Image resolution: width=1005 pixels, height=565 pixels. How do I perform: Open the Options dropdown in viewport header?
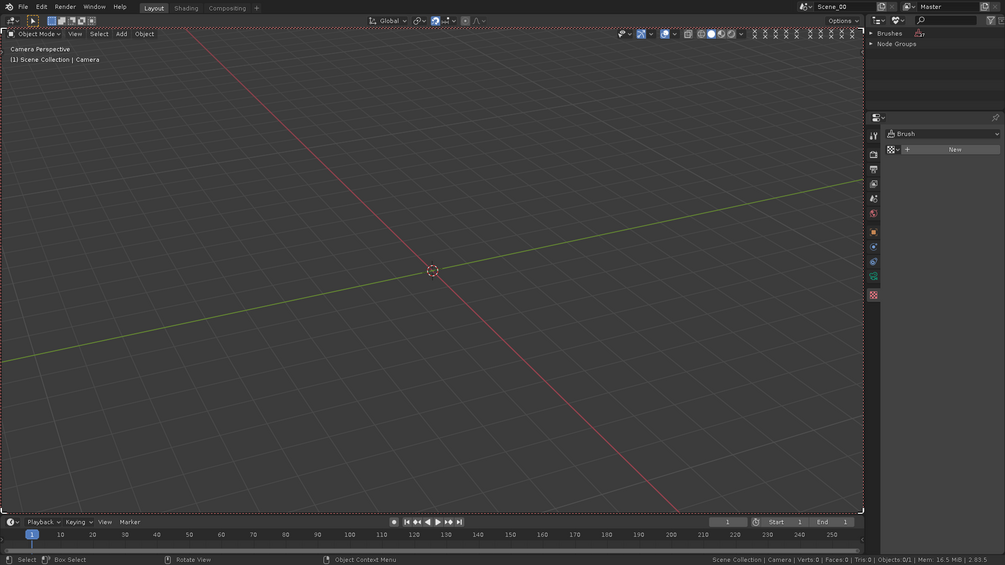click(843, 20)
